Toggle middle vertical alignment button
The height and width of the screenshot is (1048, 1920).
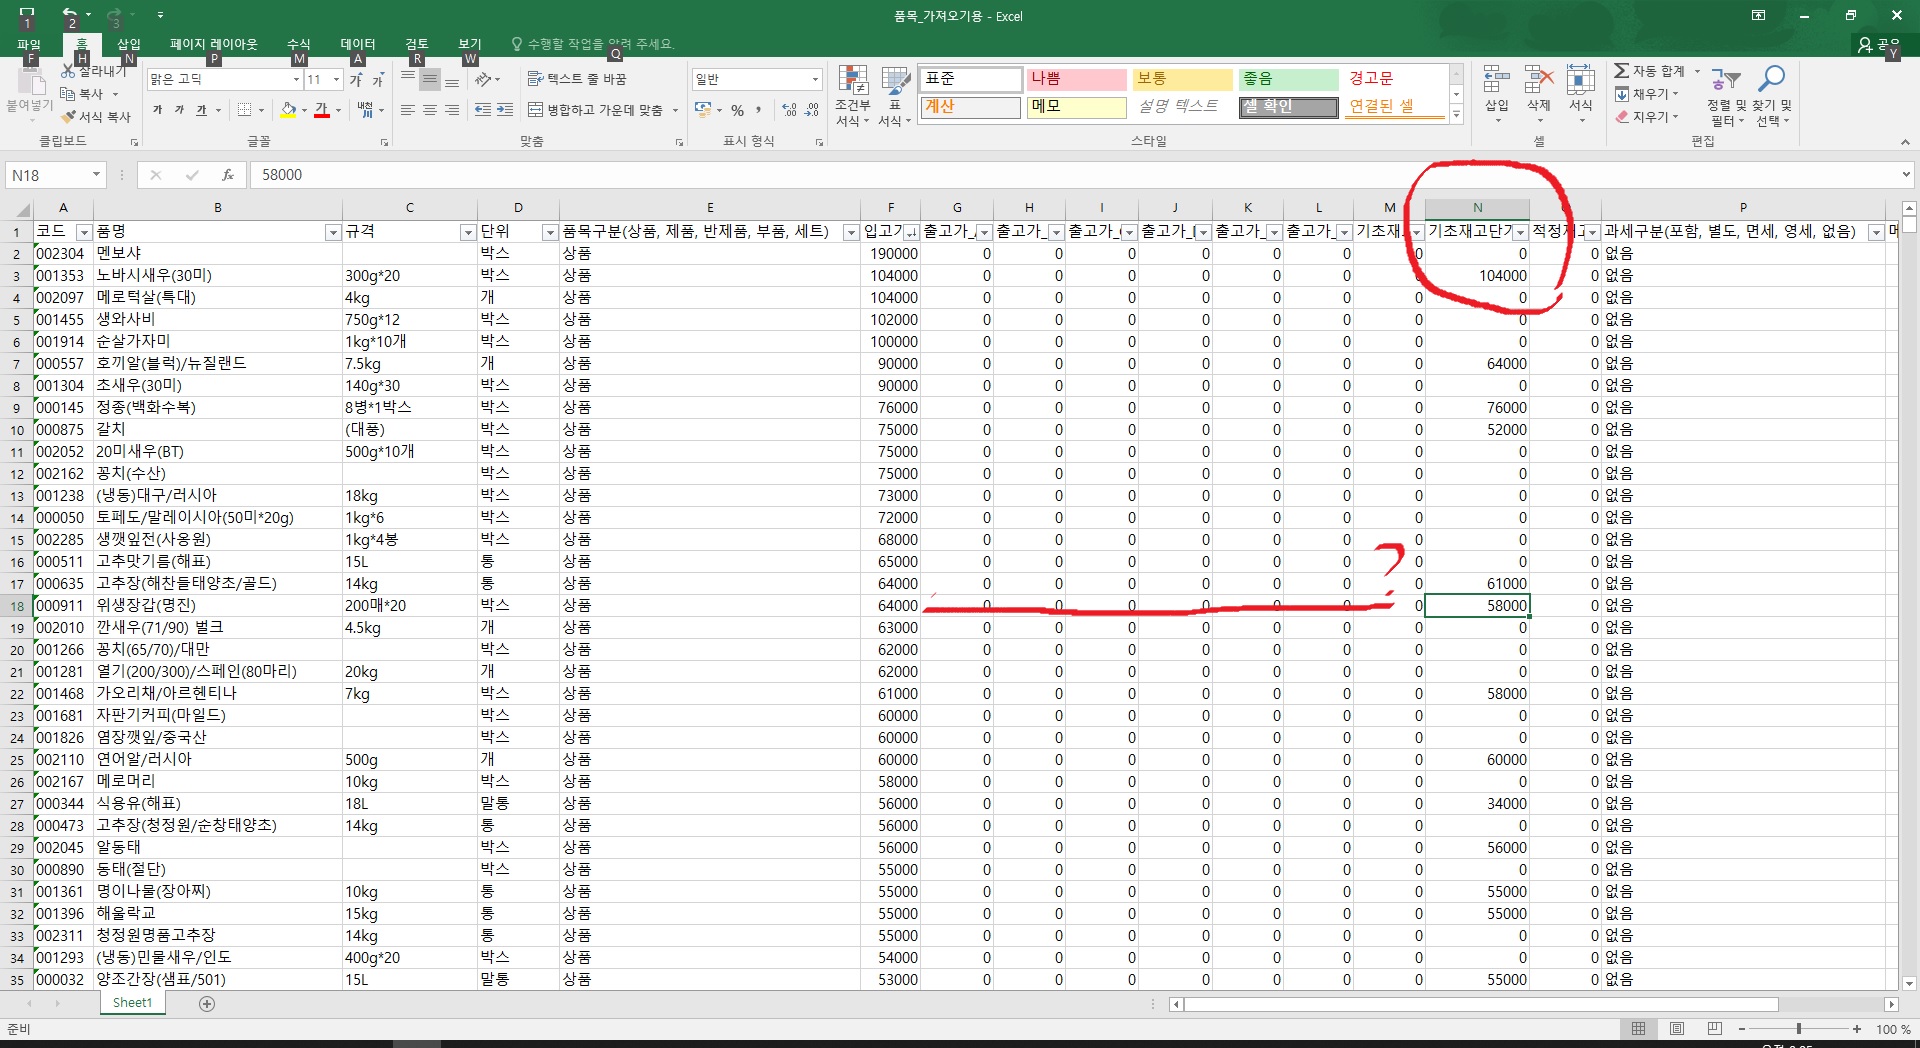(x=429, y=80)
